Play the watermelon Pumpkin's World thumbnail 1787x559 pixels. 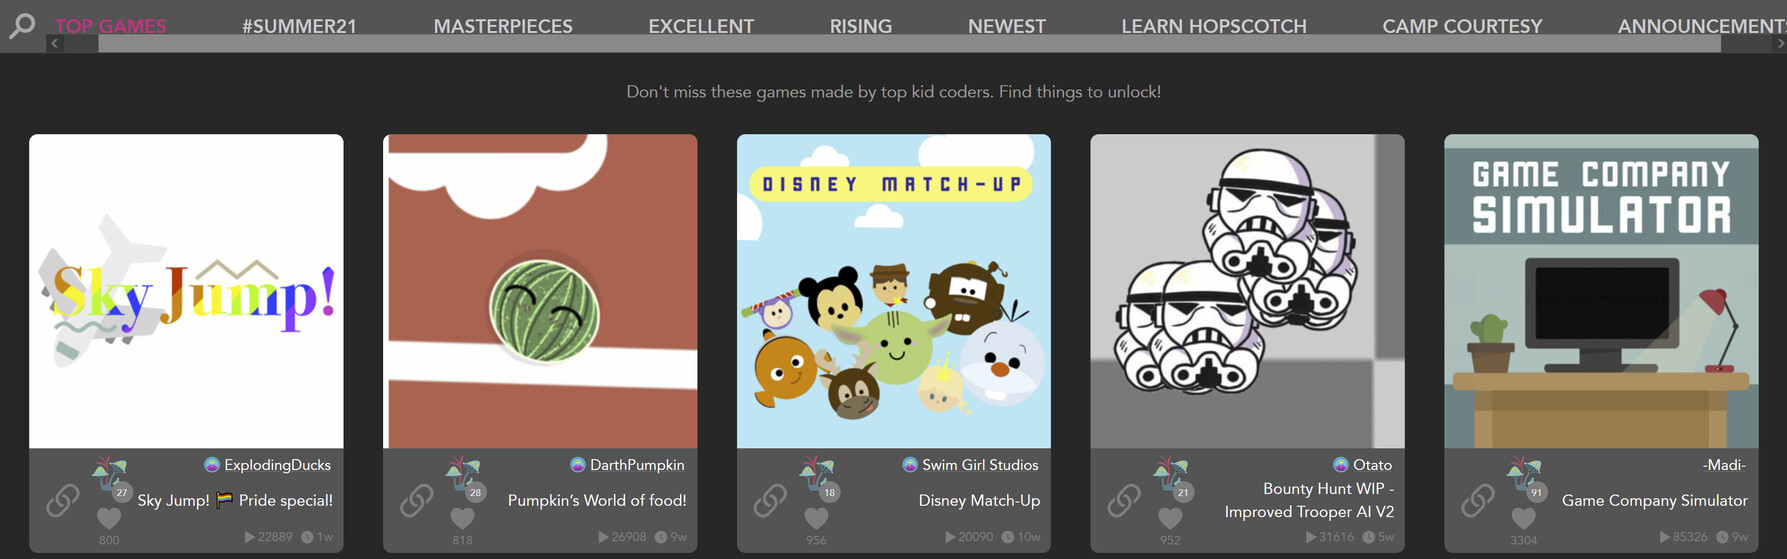[540, 291]
